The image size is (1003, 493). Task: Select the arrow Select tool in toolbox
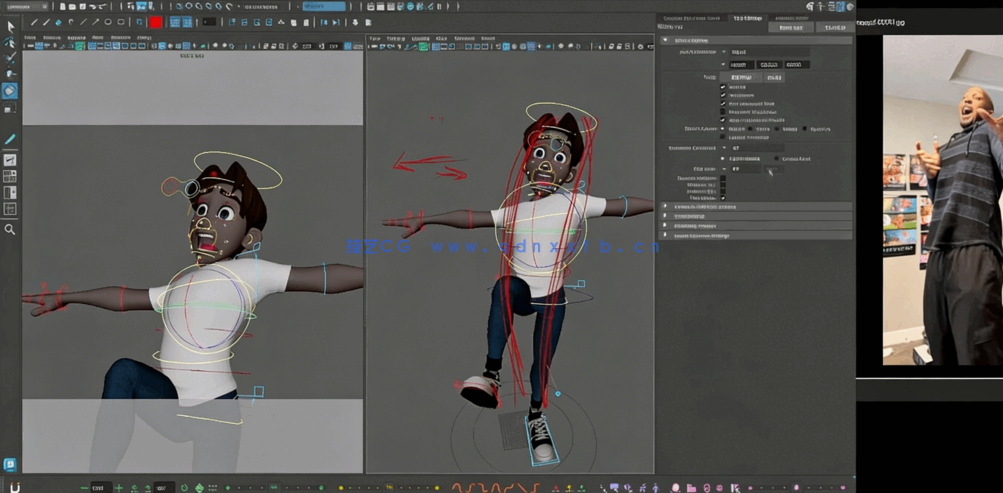[10, 26]
